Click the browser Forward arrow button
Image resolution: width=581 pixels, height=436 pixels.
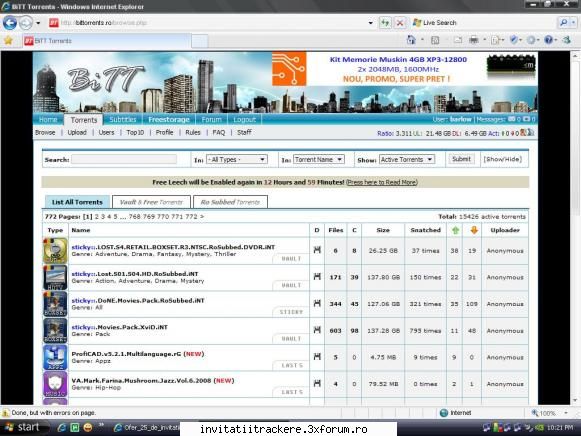(x=26, y=23)
